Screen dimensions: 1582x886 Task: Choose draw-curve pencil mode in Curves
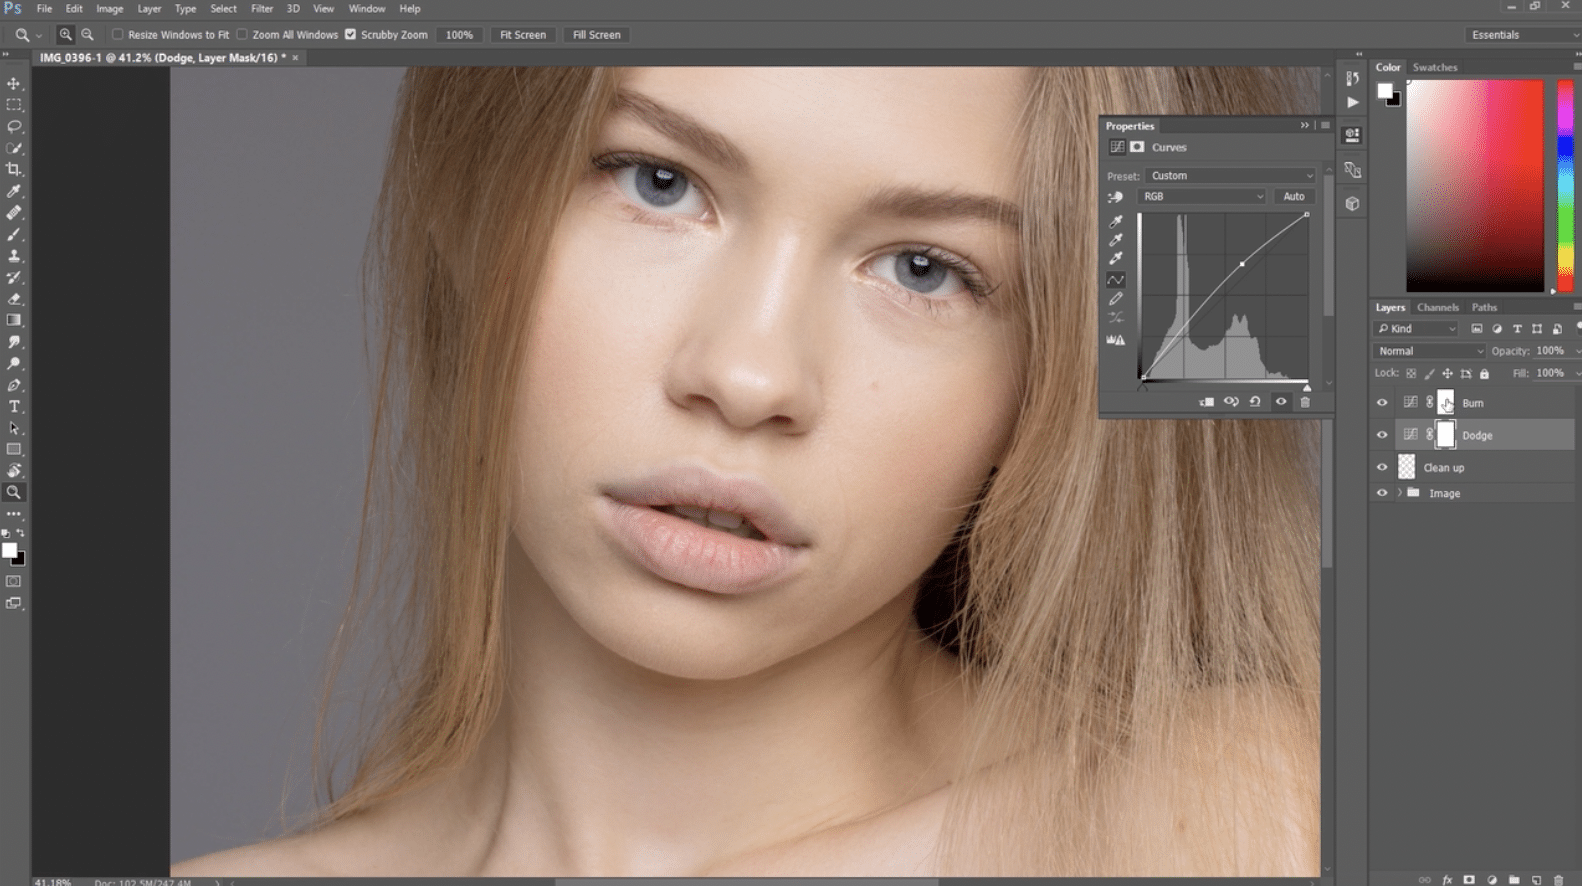[x=1115, y=299]
